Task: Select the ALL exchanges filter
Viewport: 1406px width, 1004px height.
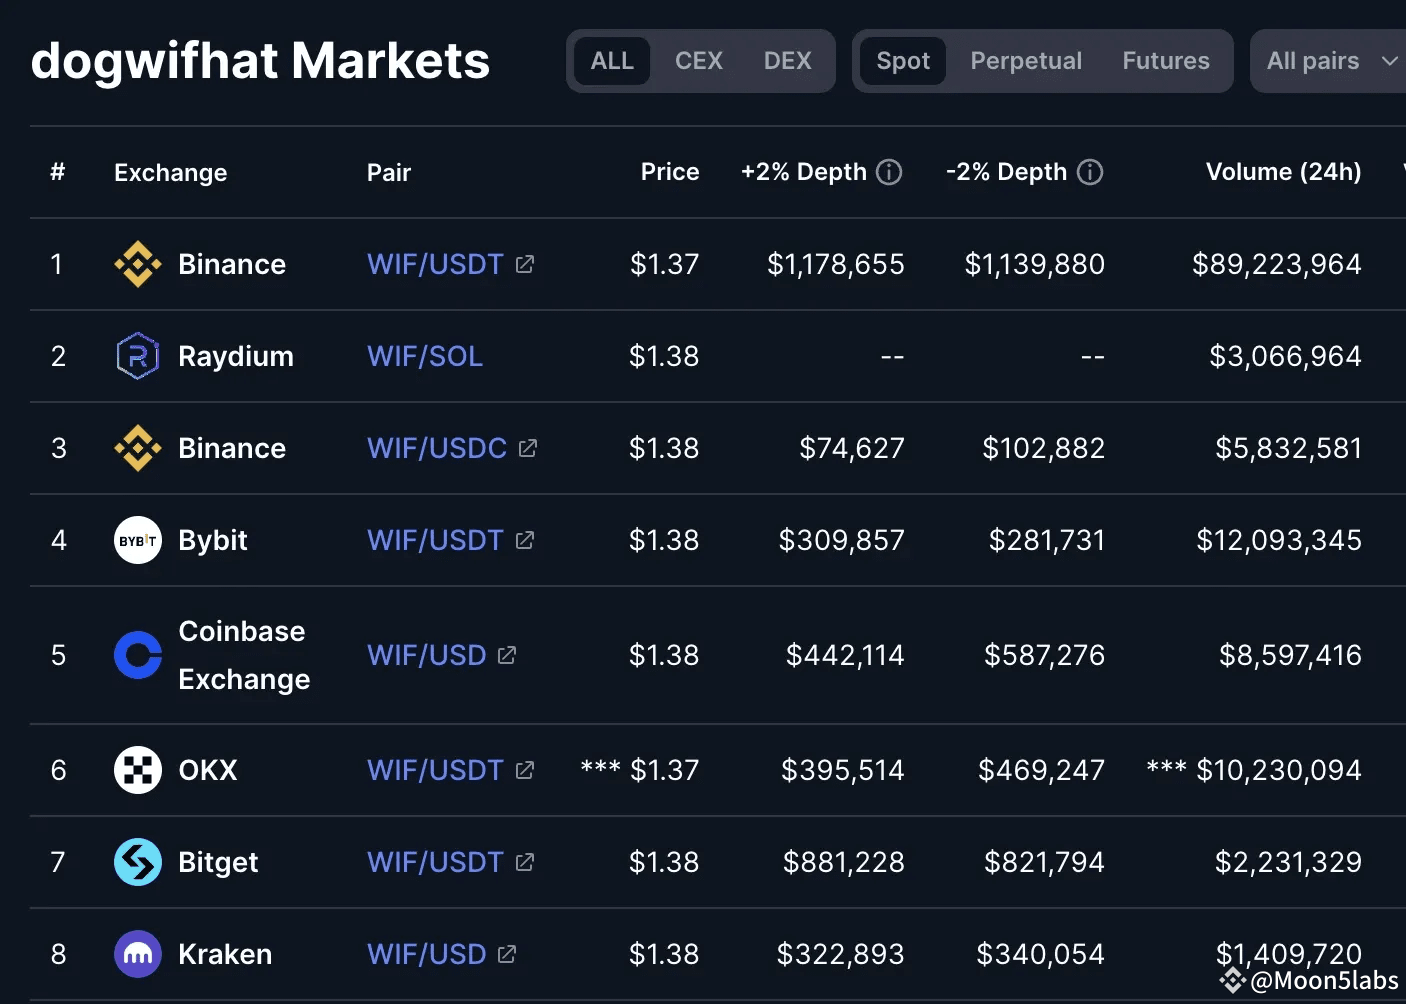Action: coord(612,61)
